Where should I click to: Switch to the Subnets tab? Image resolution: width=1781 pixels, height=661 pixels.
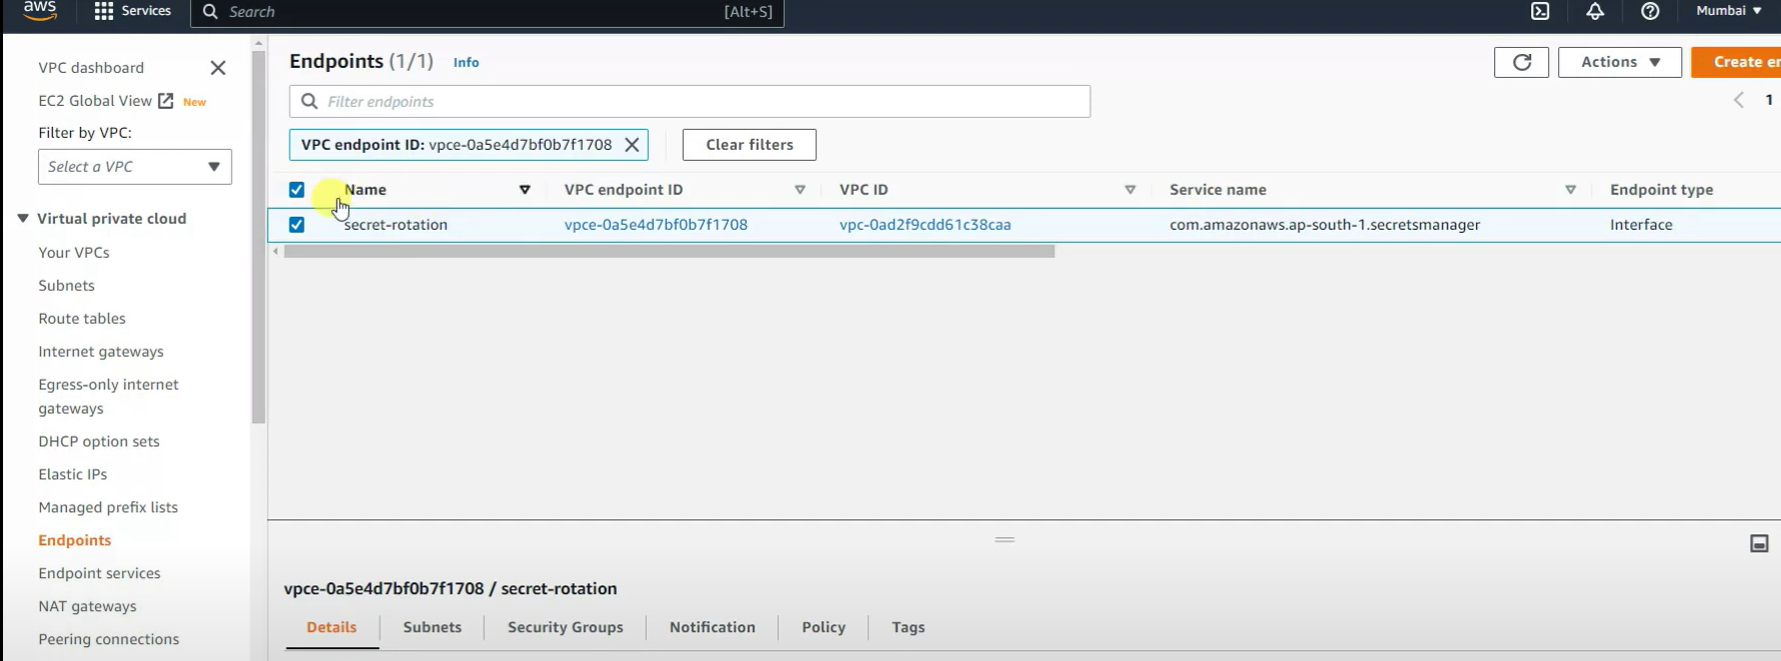pyautogui.click(x=432, y=628)
